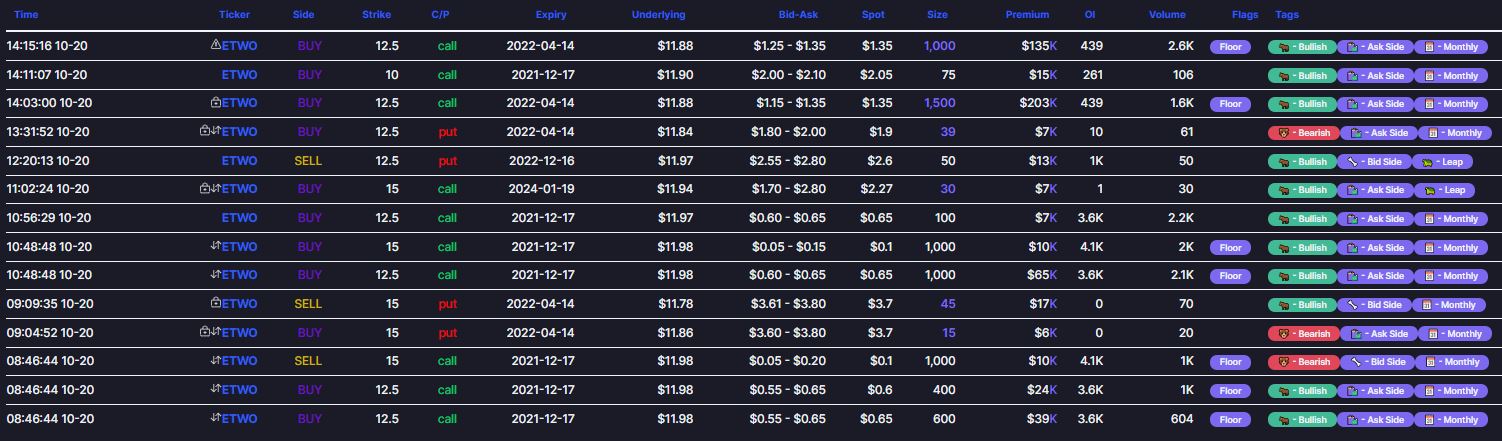This screenshot has height=441, width=1502.
Task: Click the swap arrows icon in the 09:04:52 row
Action: click(215, 332)
